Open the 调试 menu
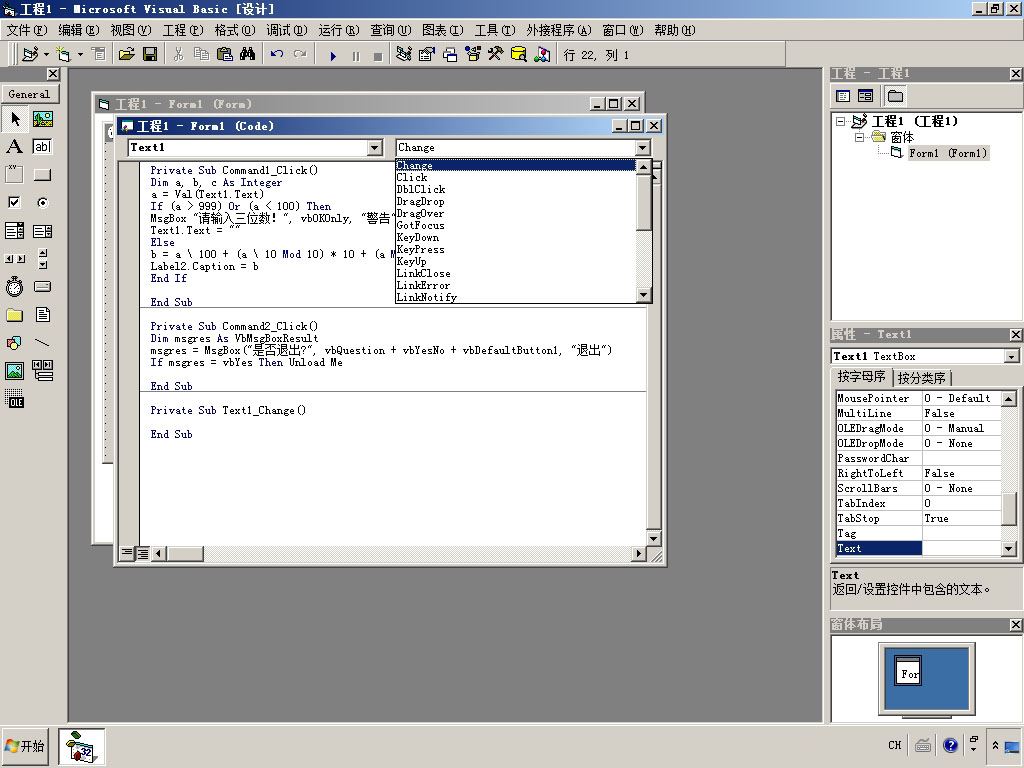The width and height of the screenshot is (1024, 768). tap(287, 30)
